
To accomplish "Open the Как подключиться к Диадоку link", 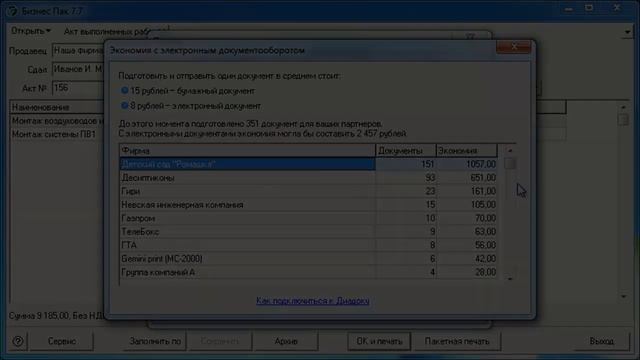I will pos(313,301).
